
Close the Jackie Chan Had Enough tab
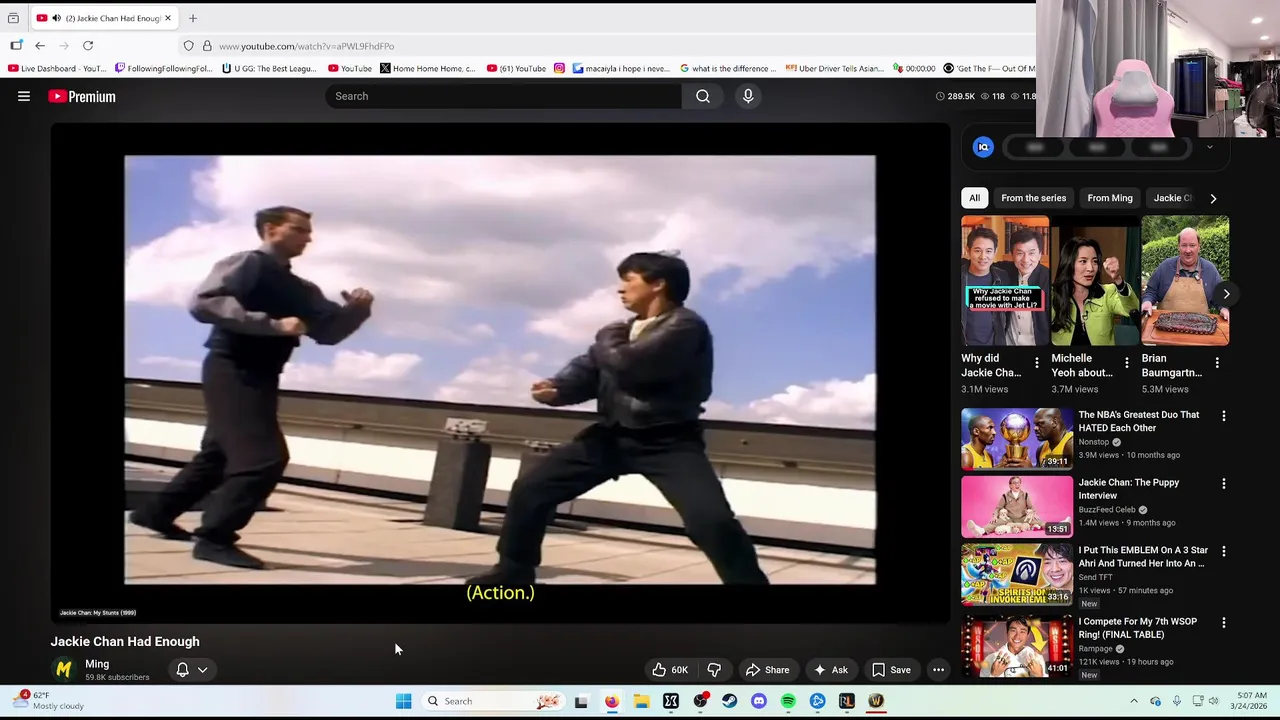point(168,18)
